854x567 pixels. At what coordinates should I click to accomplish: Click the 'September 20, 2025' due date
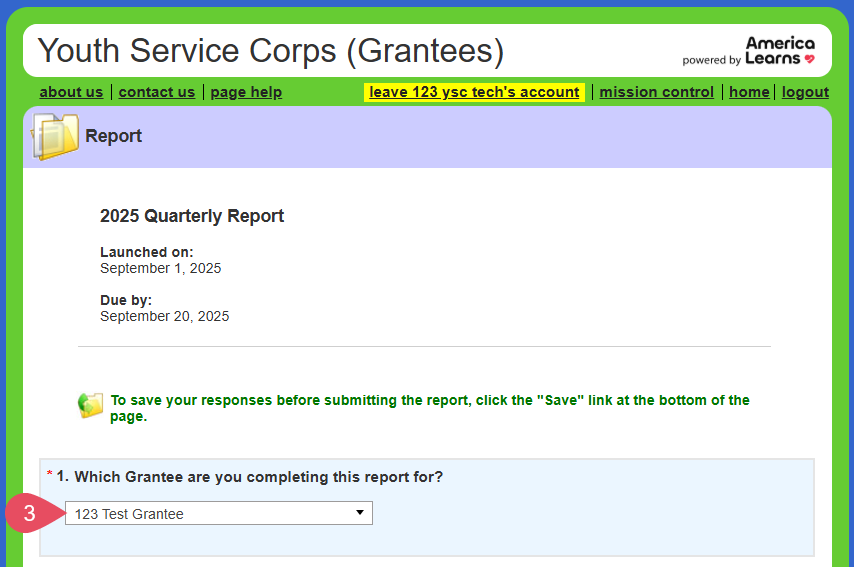[x=164, y=316]
